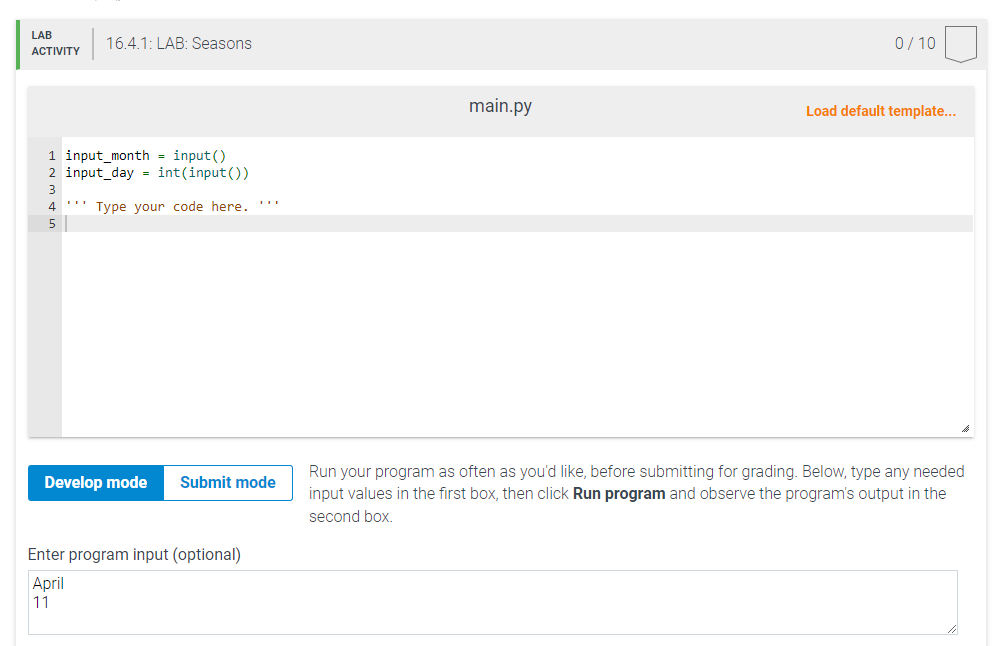Click the Type your code here comment
Image resolution: width=1003 pixels, height=646 pixels.
point(171,206)
